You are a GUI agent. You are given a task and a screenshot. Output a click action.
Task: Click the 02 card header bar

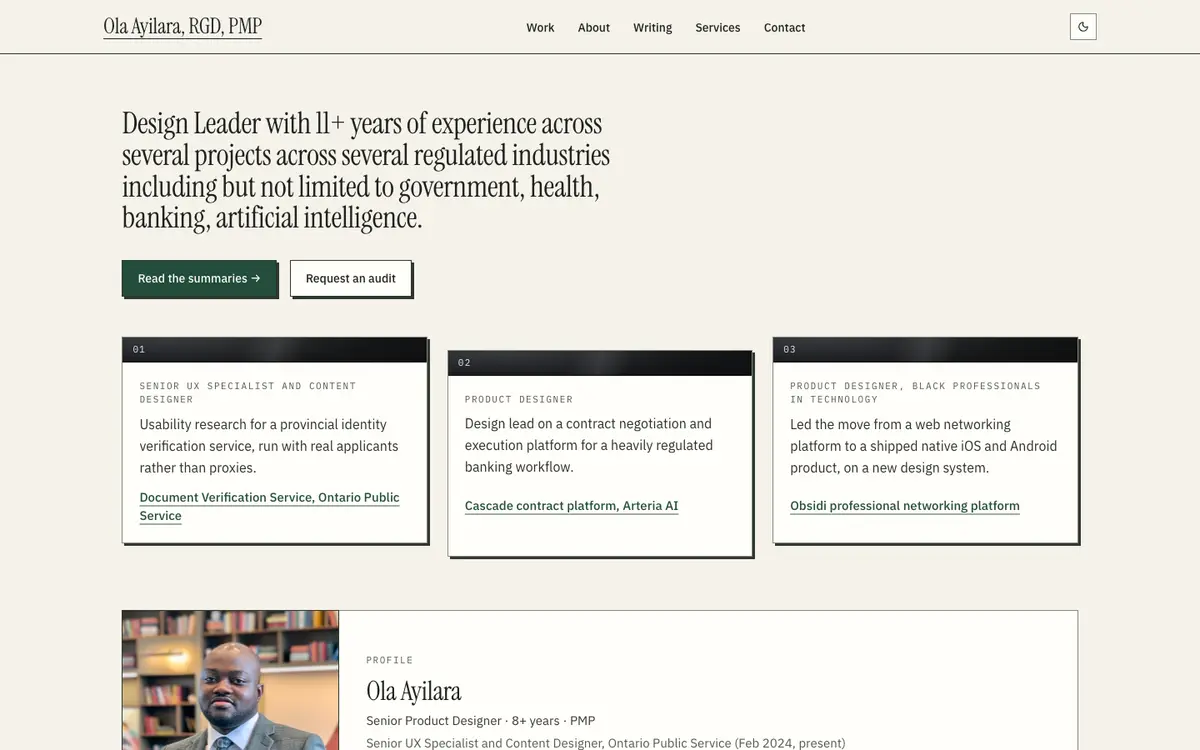(600, 363)
